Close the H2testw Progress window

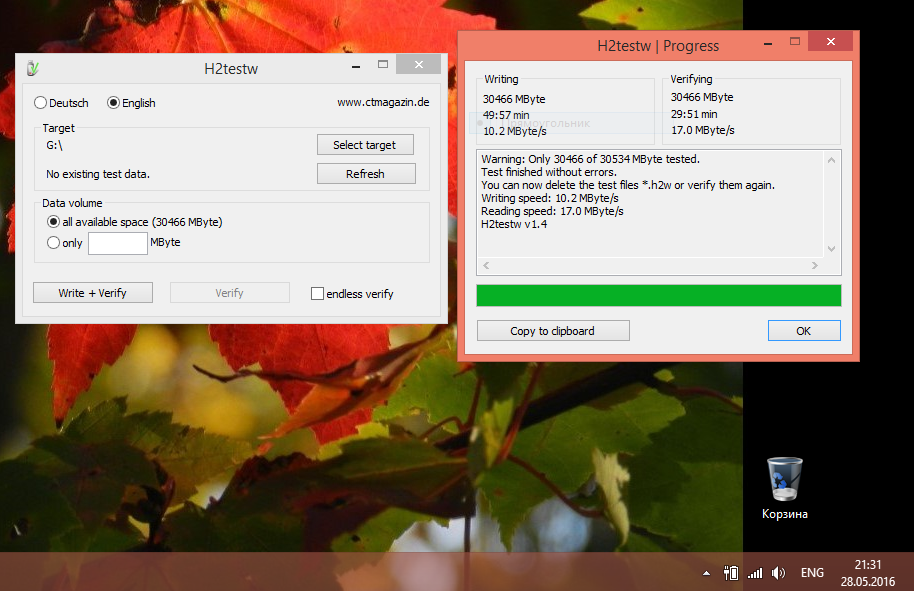click(831, 42)
